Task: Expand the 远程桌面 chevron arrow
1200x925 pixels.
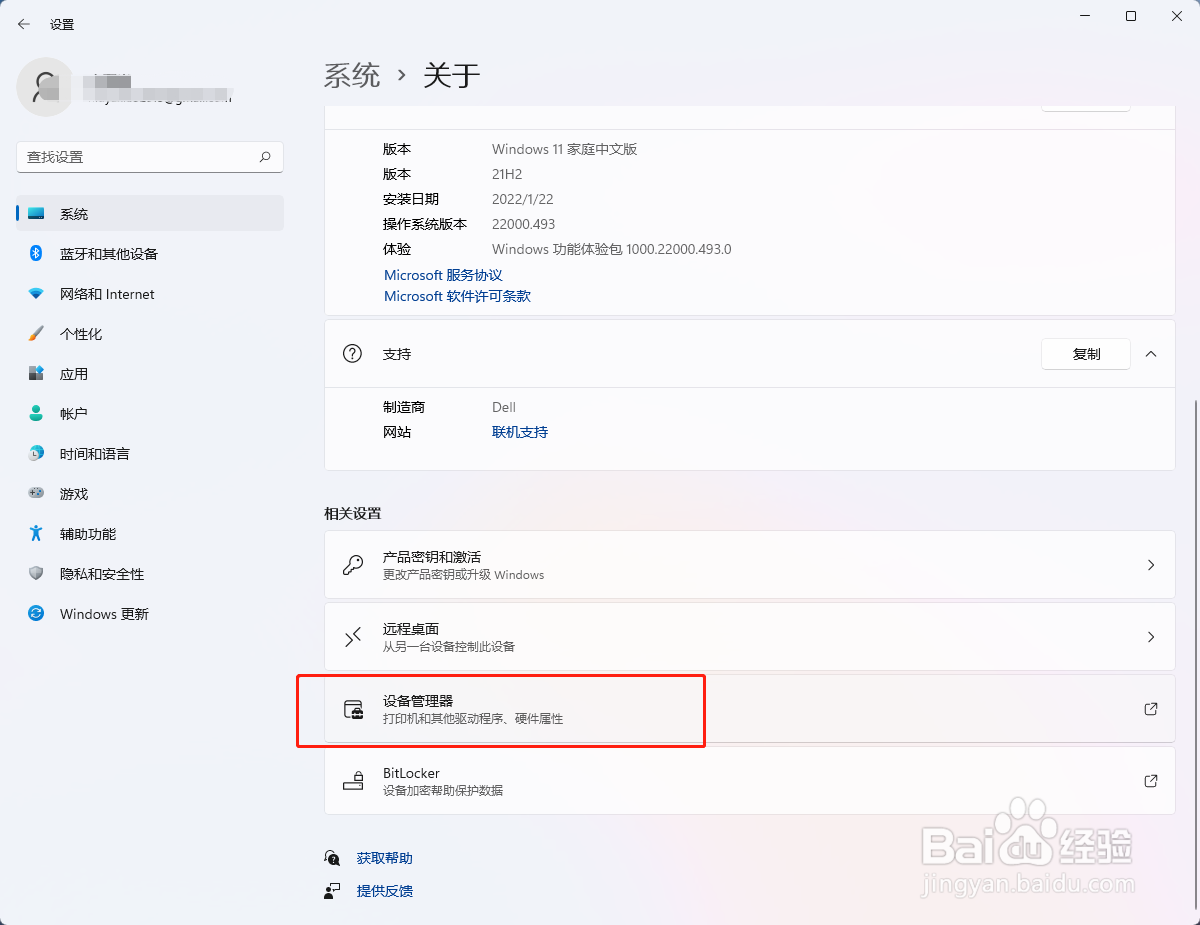Action: (1151, 637)
